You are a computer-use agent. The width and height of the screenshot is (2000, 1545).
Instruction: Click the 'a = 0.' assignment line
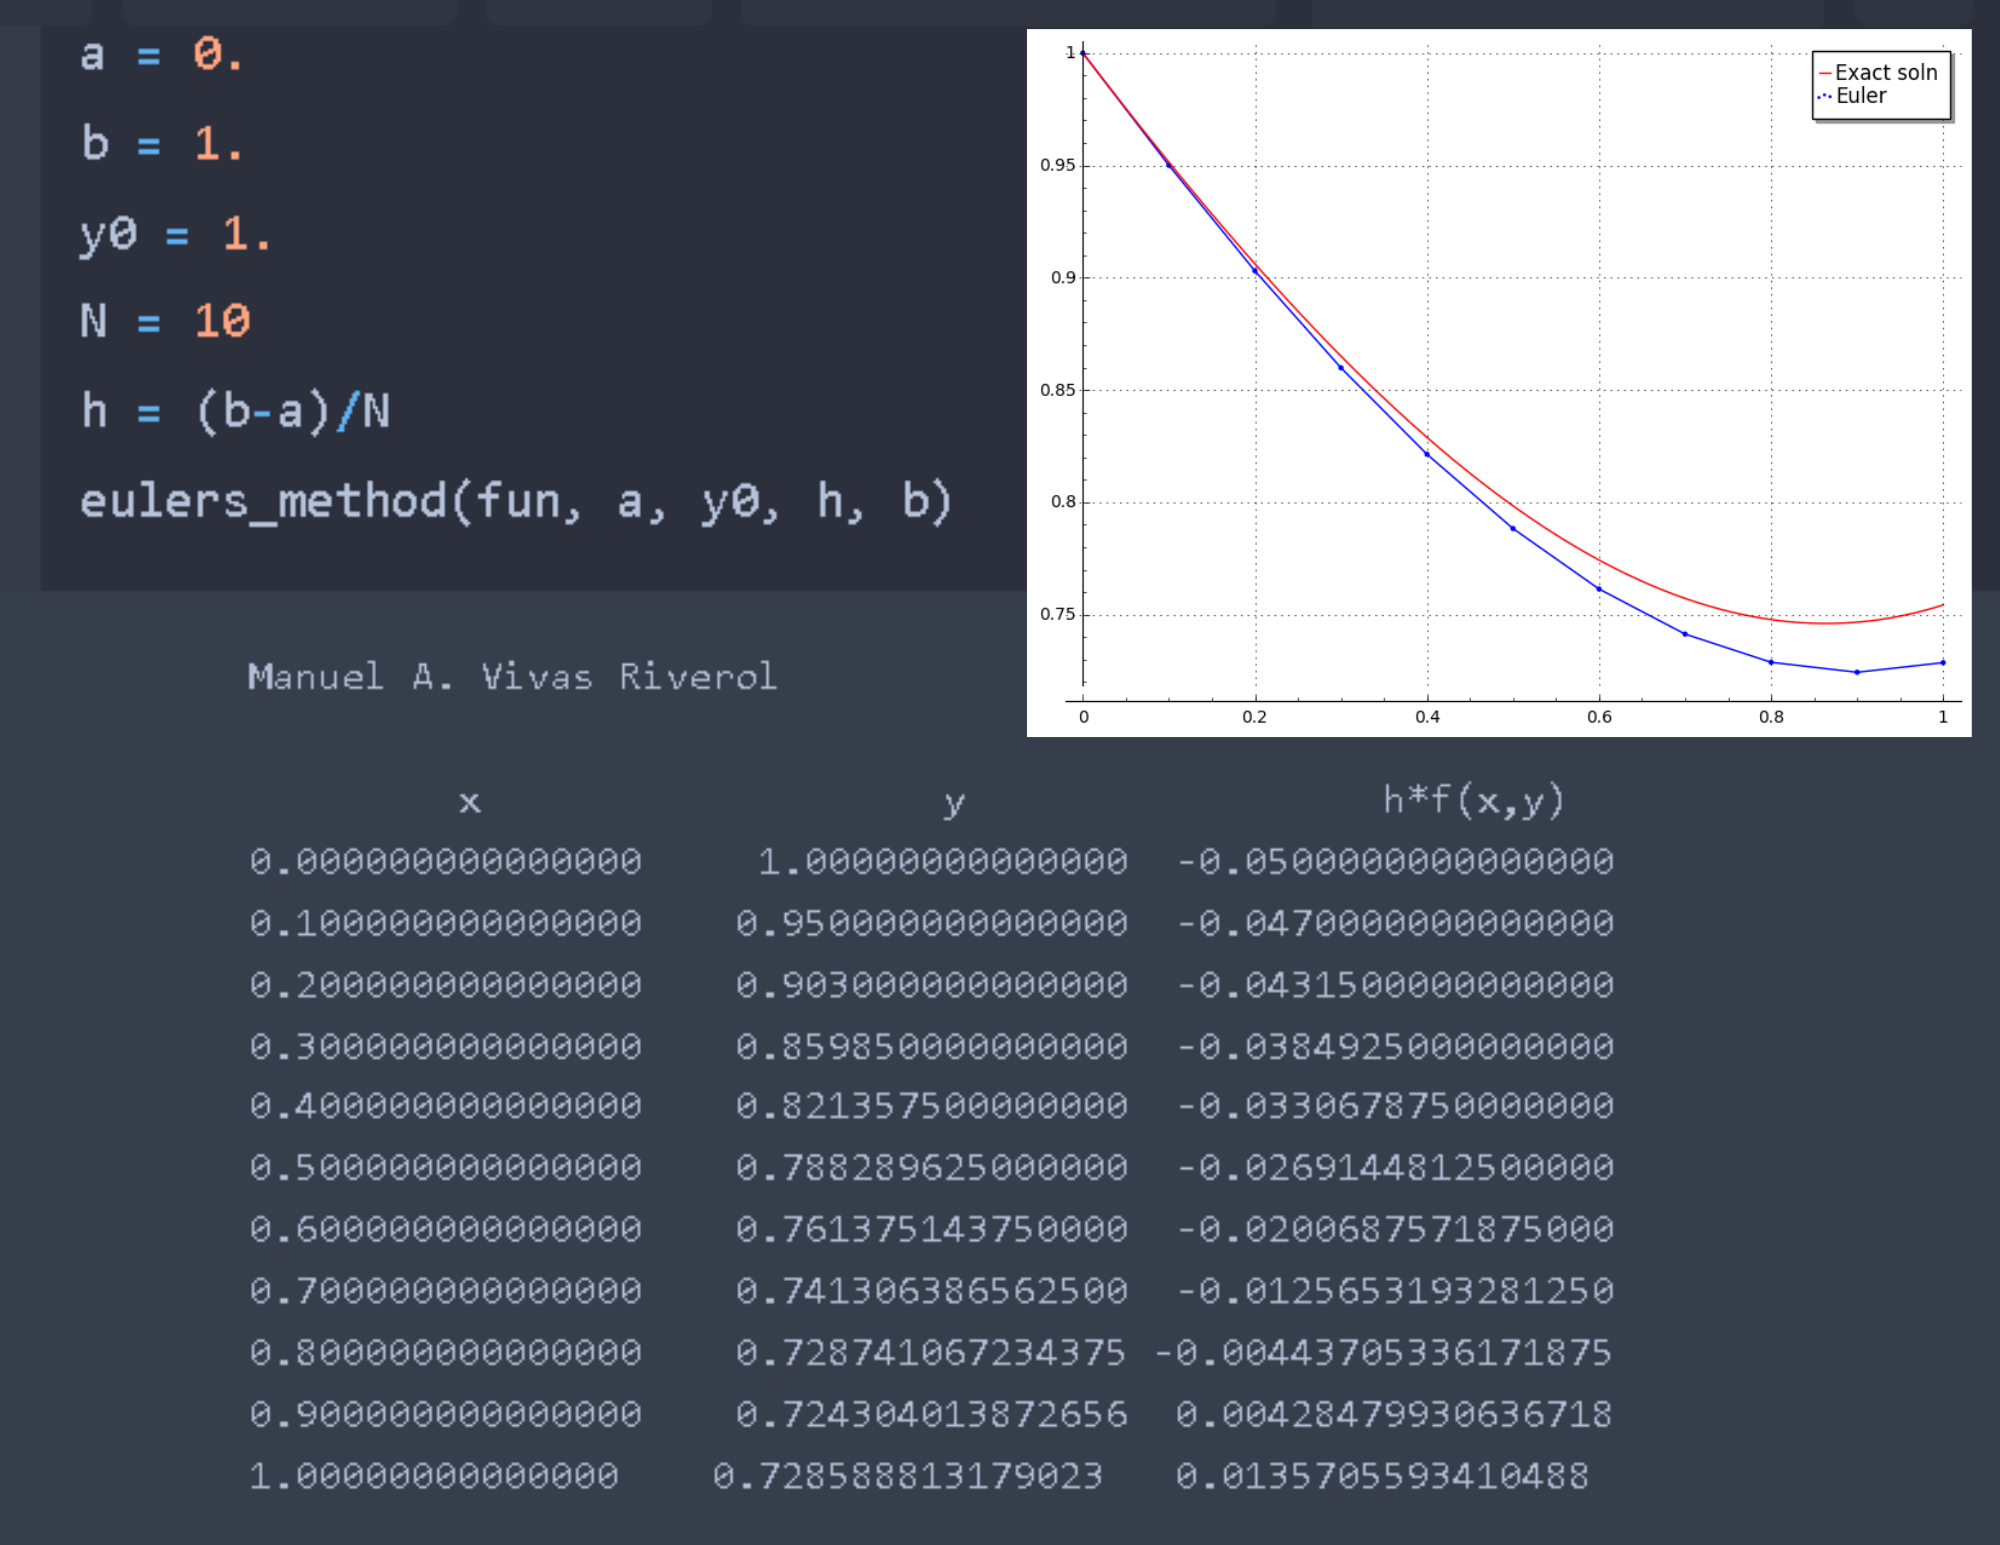[x=161, y=54]
